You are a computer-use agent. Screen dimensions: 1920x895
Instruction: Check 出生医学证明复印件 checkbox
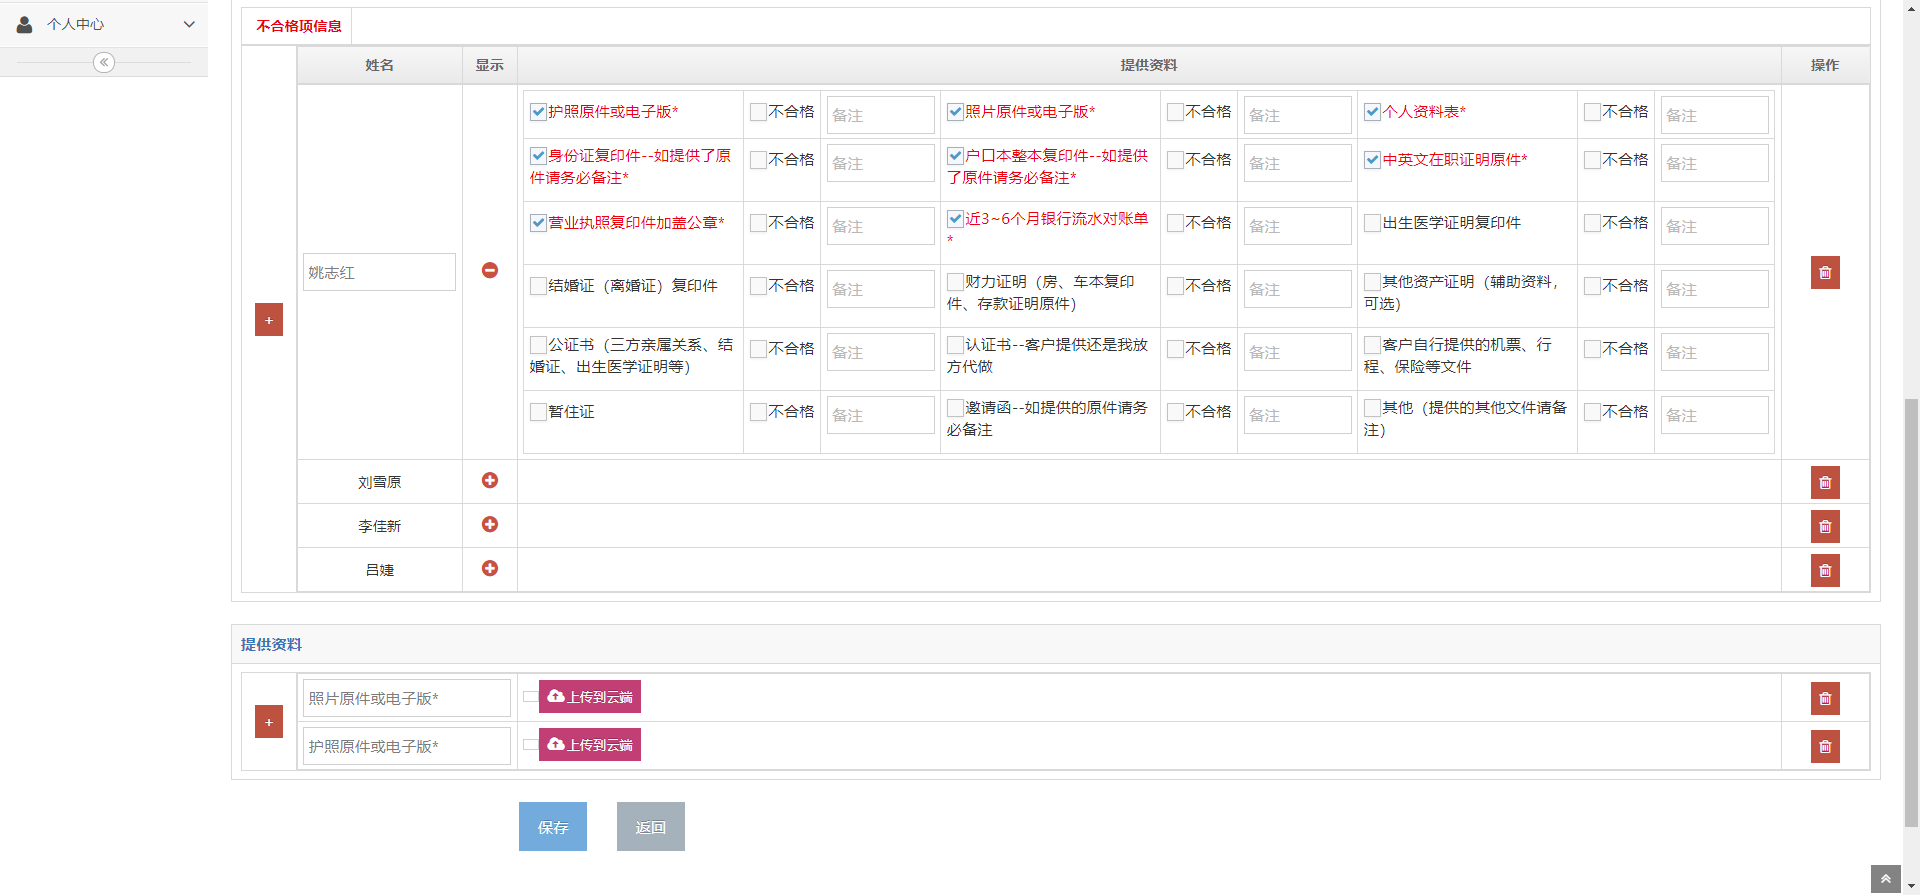coord(1372,223)
